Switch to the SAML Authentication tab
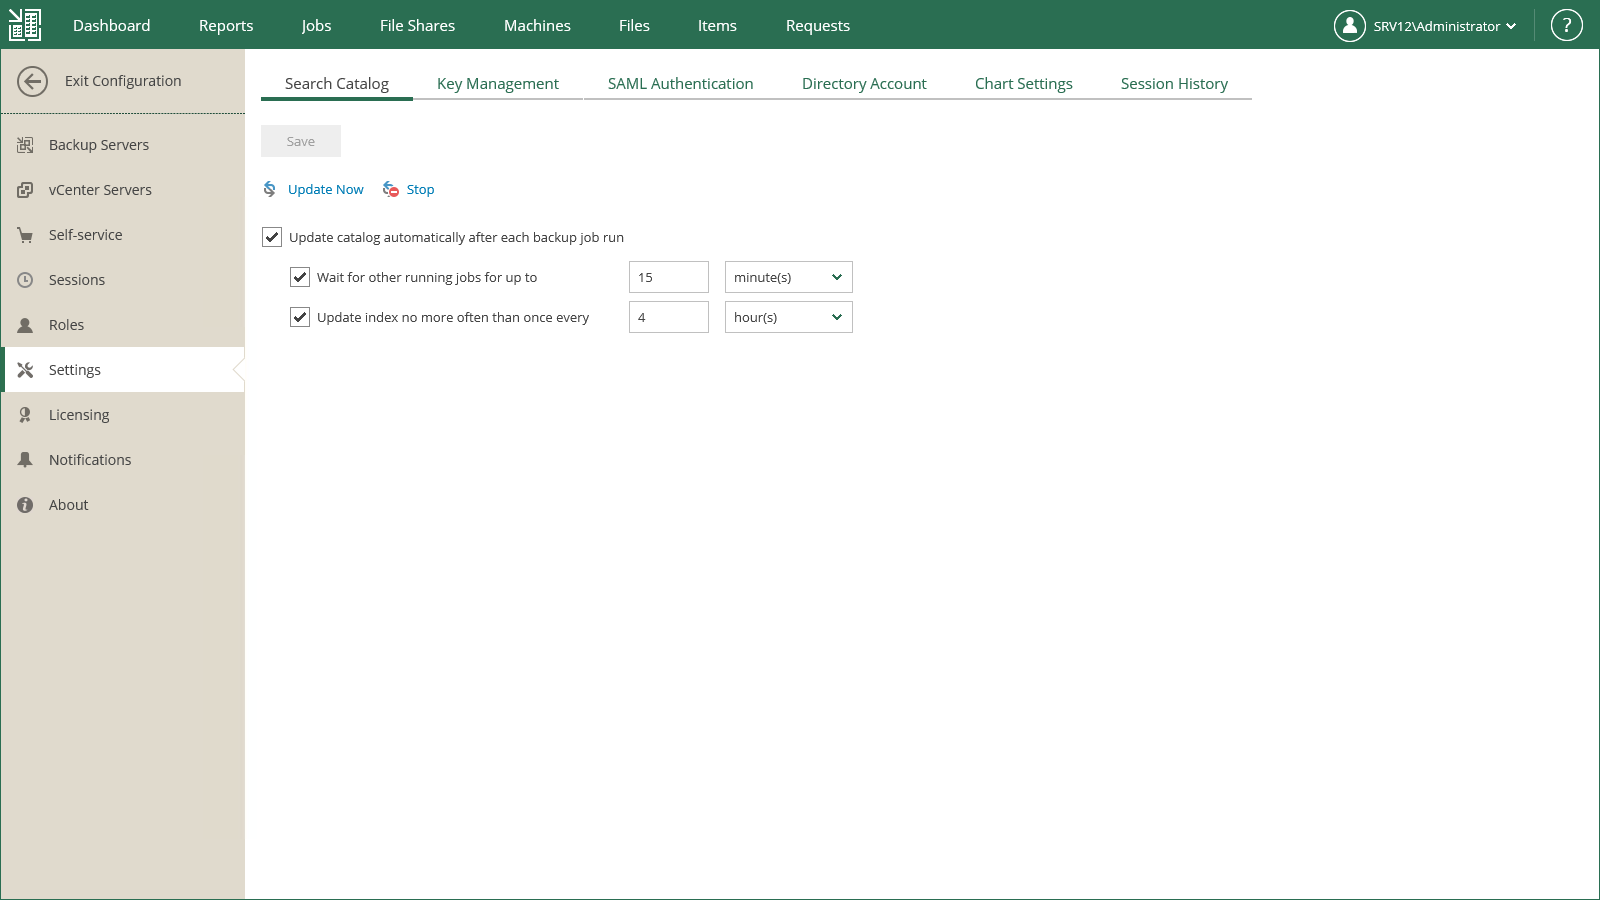 pyautogui.click(x=681, y=84)
